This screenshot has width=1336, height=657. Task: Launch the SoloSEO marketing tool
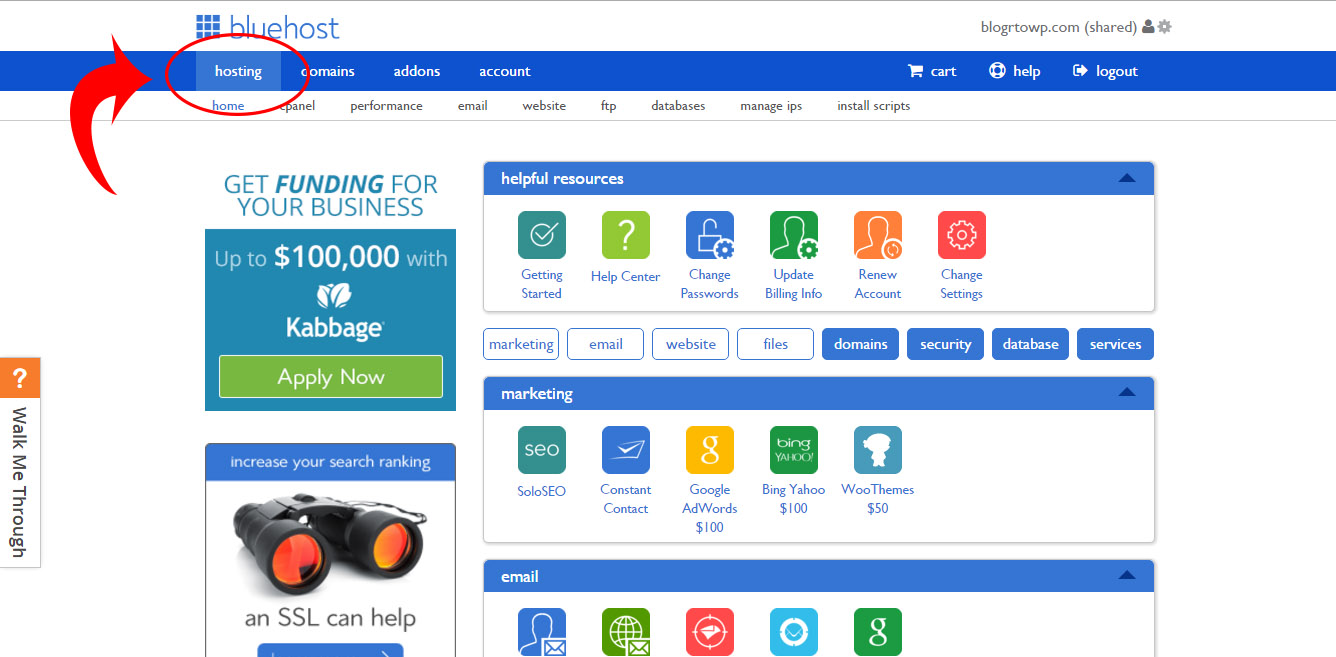[x=541, y=450]
